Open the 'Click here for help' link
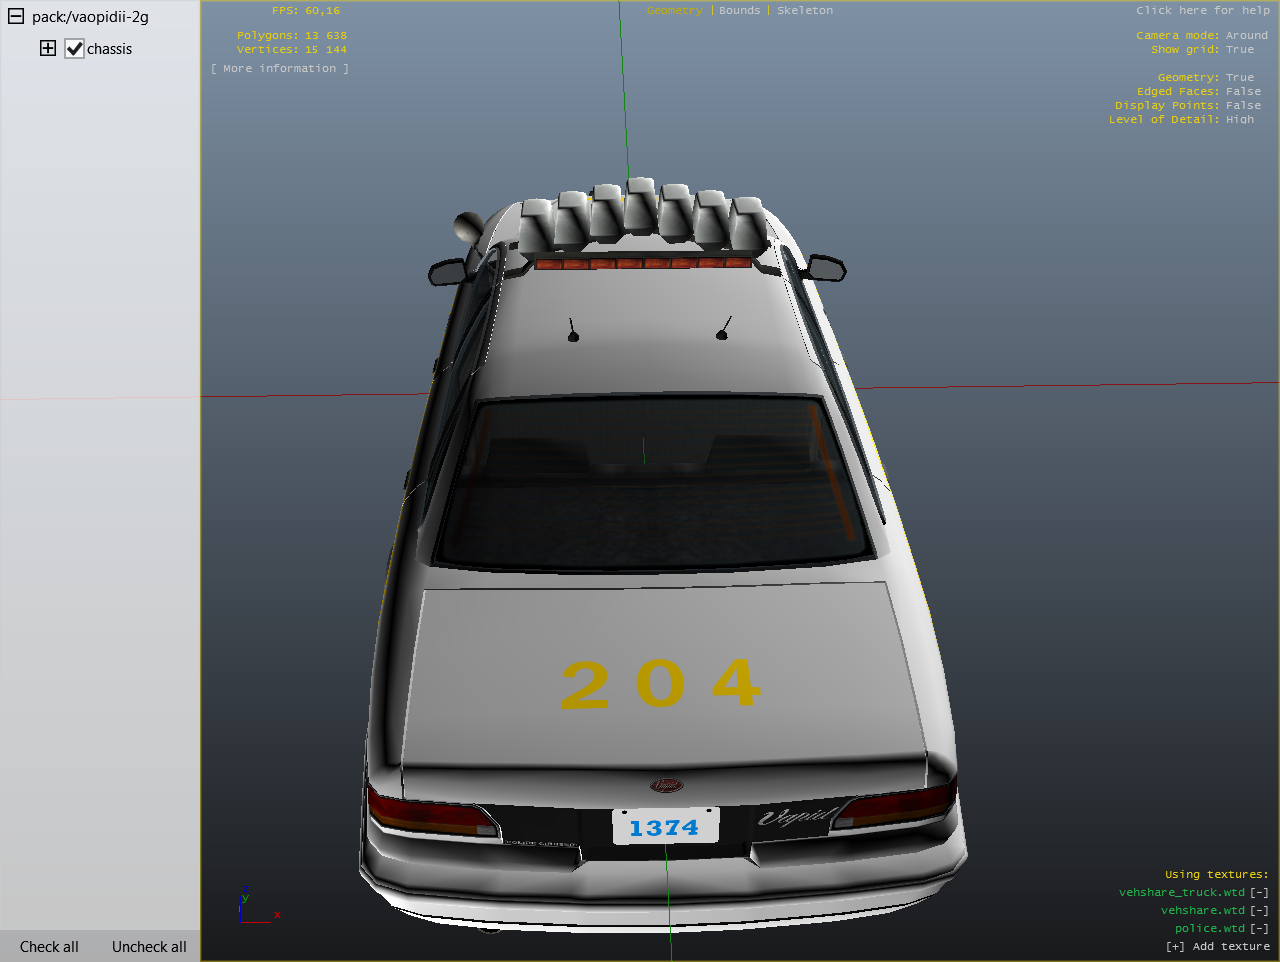This screenshot has height=962, width=1280. click(x=1202, y=10)
